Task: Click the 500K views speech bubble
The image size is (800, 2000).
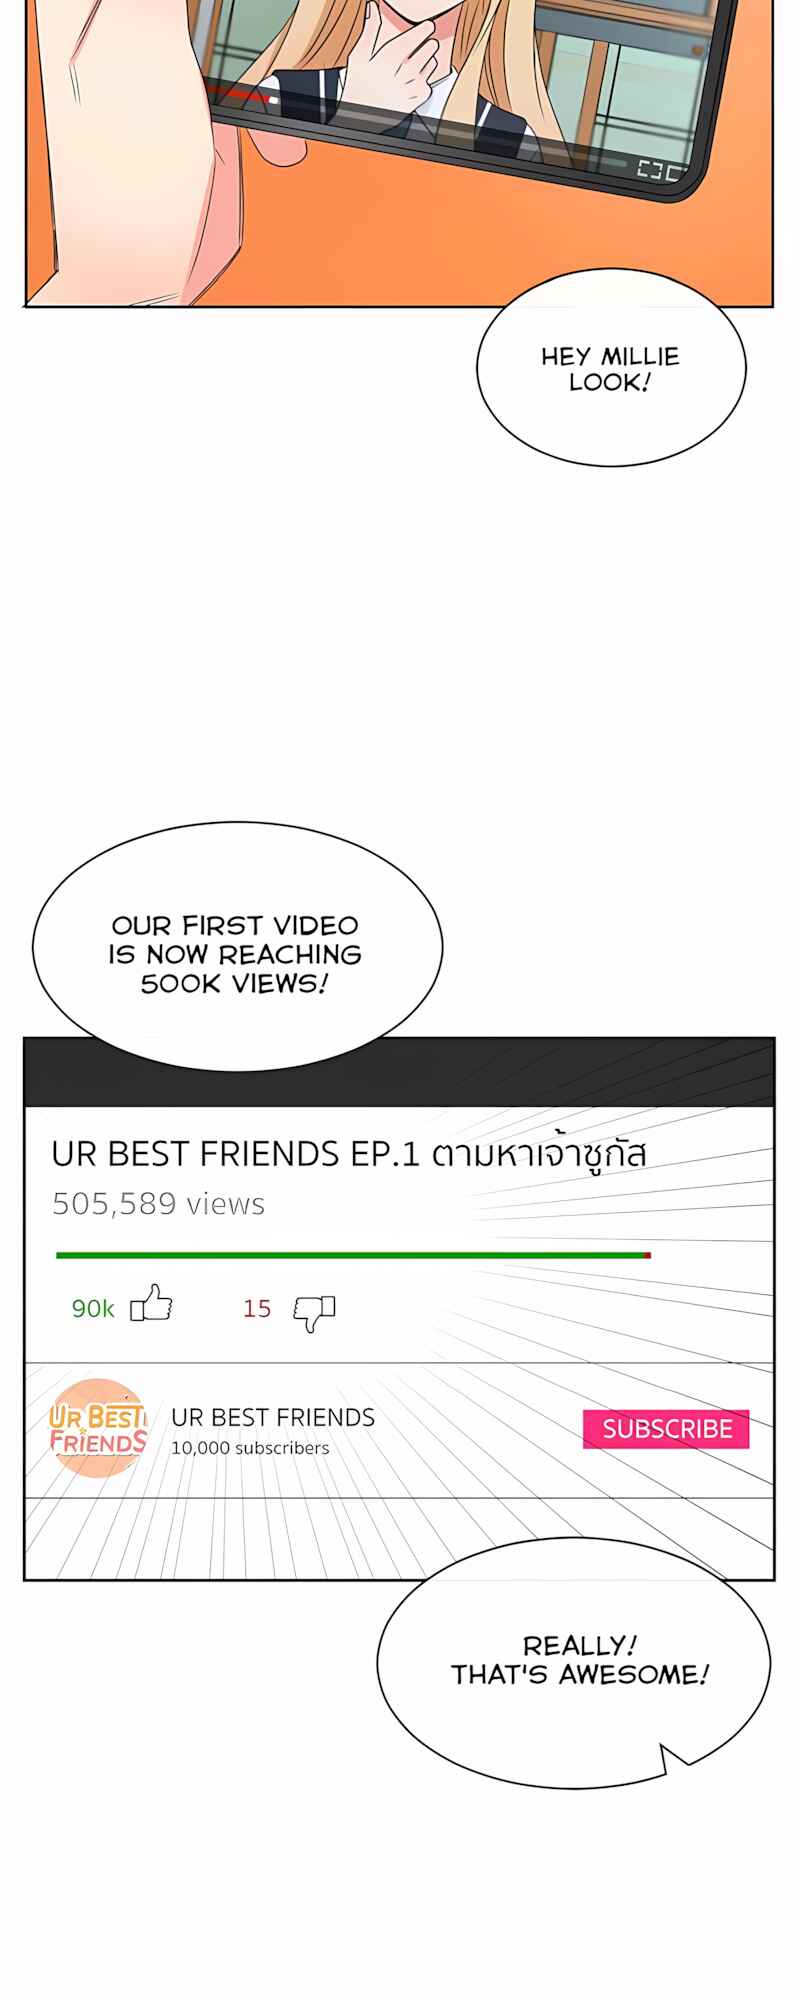Action: point(237,946)
